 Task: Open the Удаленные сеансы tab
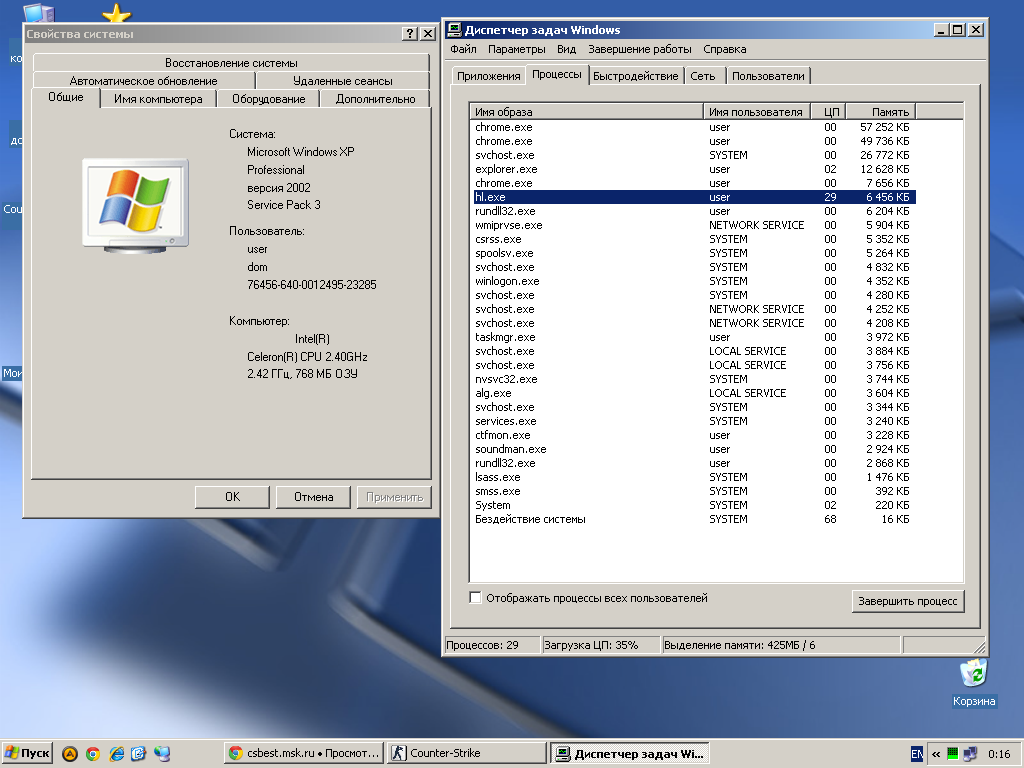(x=343, y=81)
